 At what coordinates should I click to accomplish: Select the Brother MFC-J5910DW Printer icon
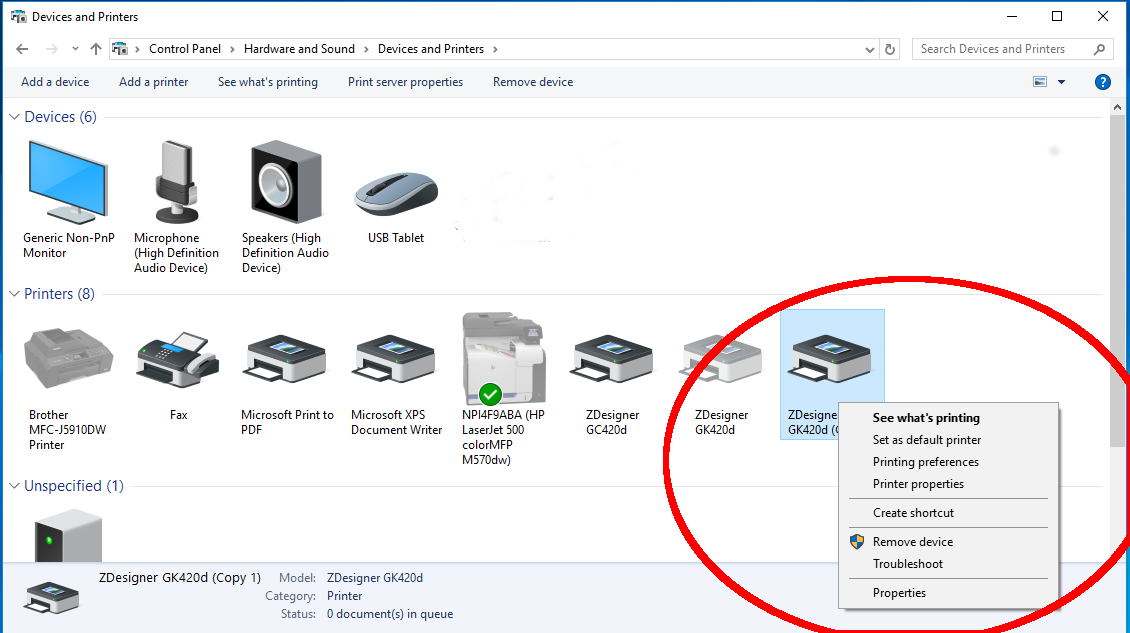coord(68,358)
